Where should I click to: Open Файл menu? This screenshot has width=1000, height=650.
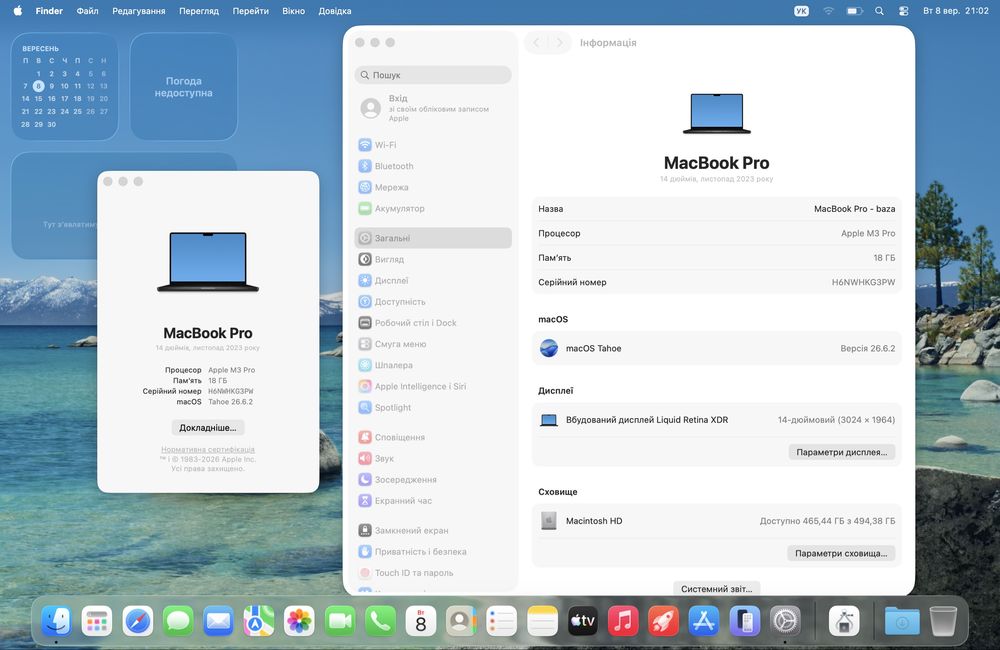coord(87,11)
